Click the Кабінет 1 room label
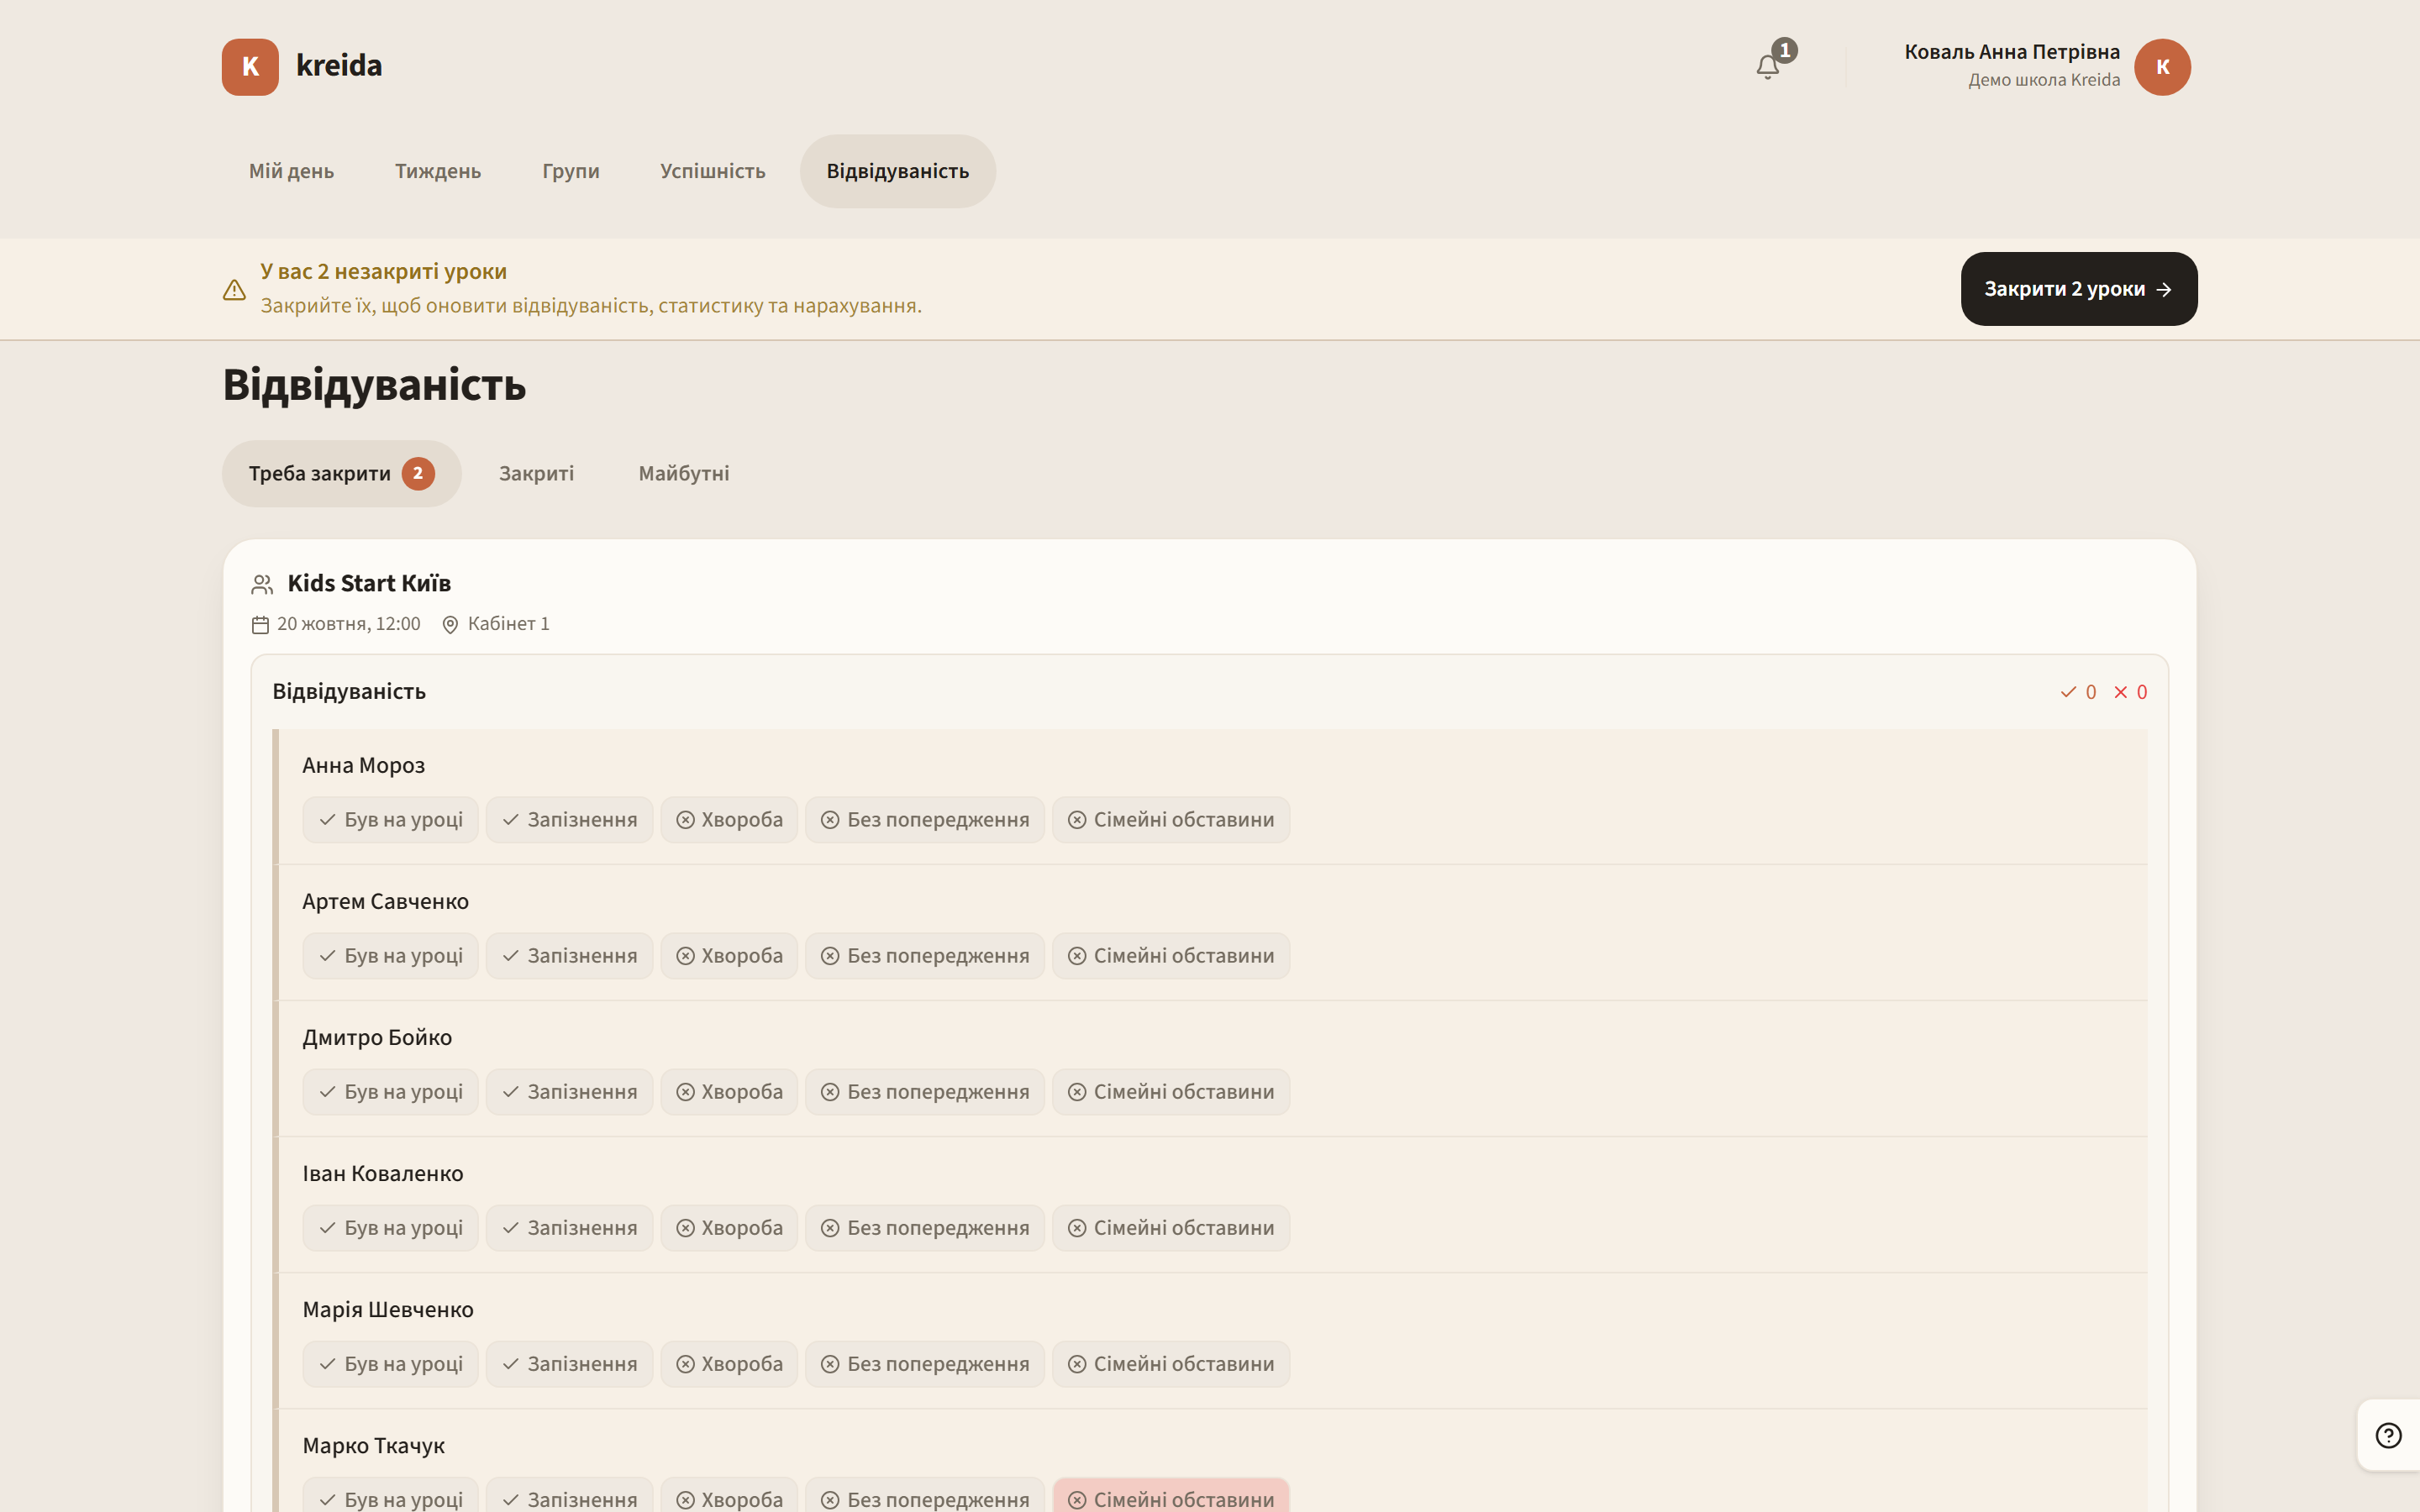The image size is (2420, 1512). coord(509,624)
